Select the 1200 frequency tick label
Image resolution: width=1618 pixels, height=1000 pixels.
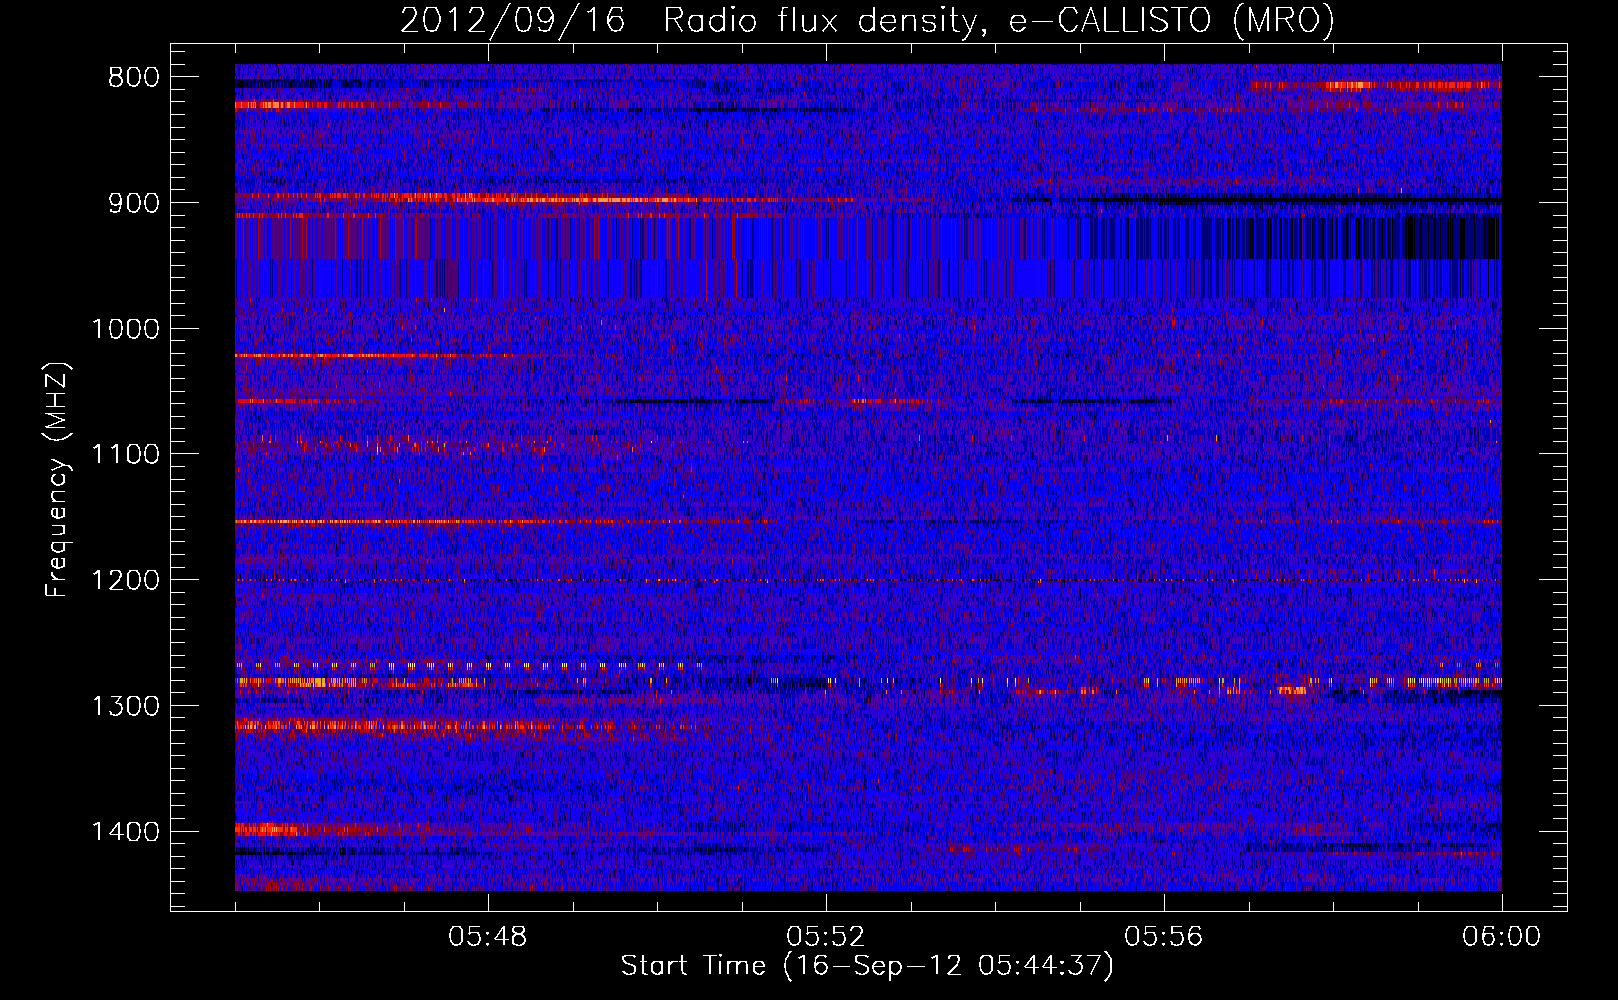(x=125, y=581)
